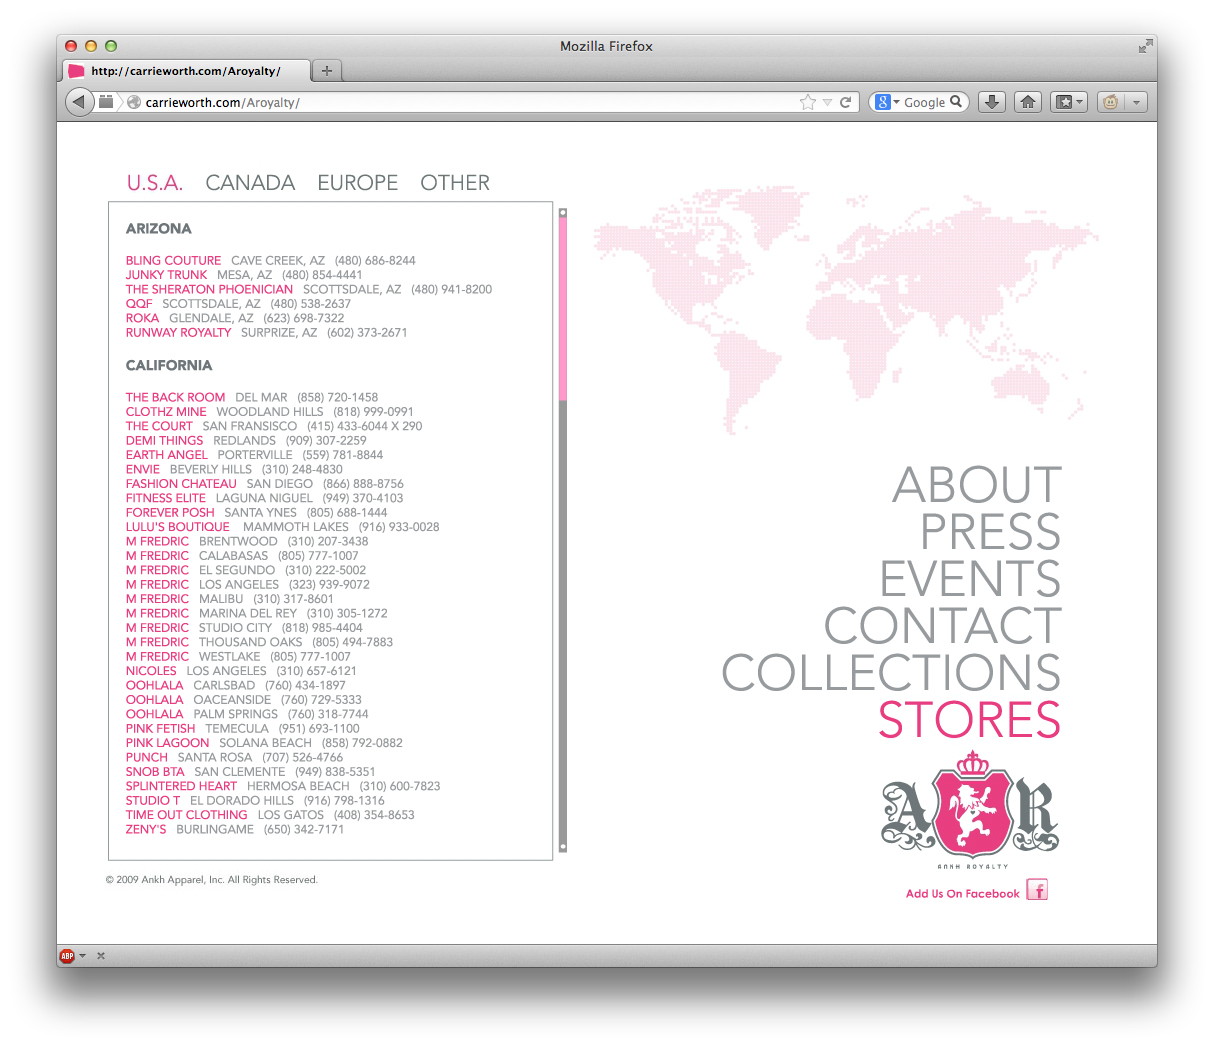Screen dimensions: 1214x1046
Task: Click the ZENY'S store name
Action: tap(146, 829)
